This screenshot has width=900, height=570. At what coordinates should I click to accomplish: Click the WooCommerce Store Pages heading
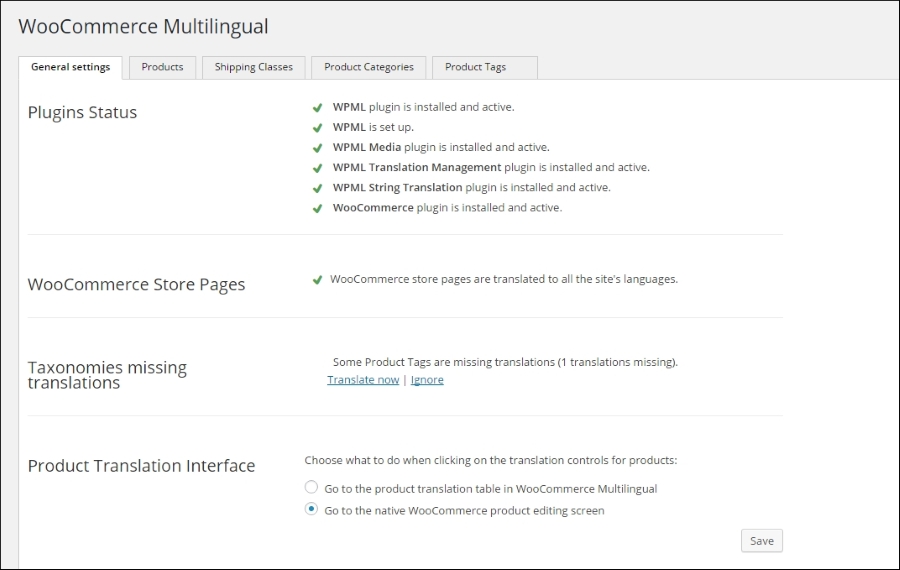pos(136,285)
